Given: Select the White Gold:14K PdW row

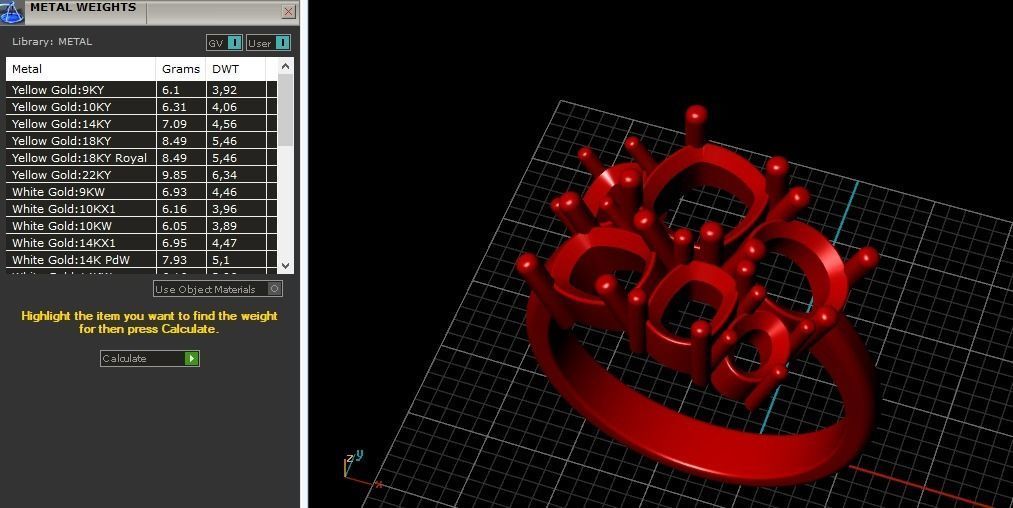Looking at the screenshot, I should coord(141,260).
